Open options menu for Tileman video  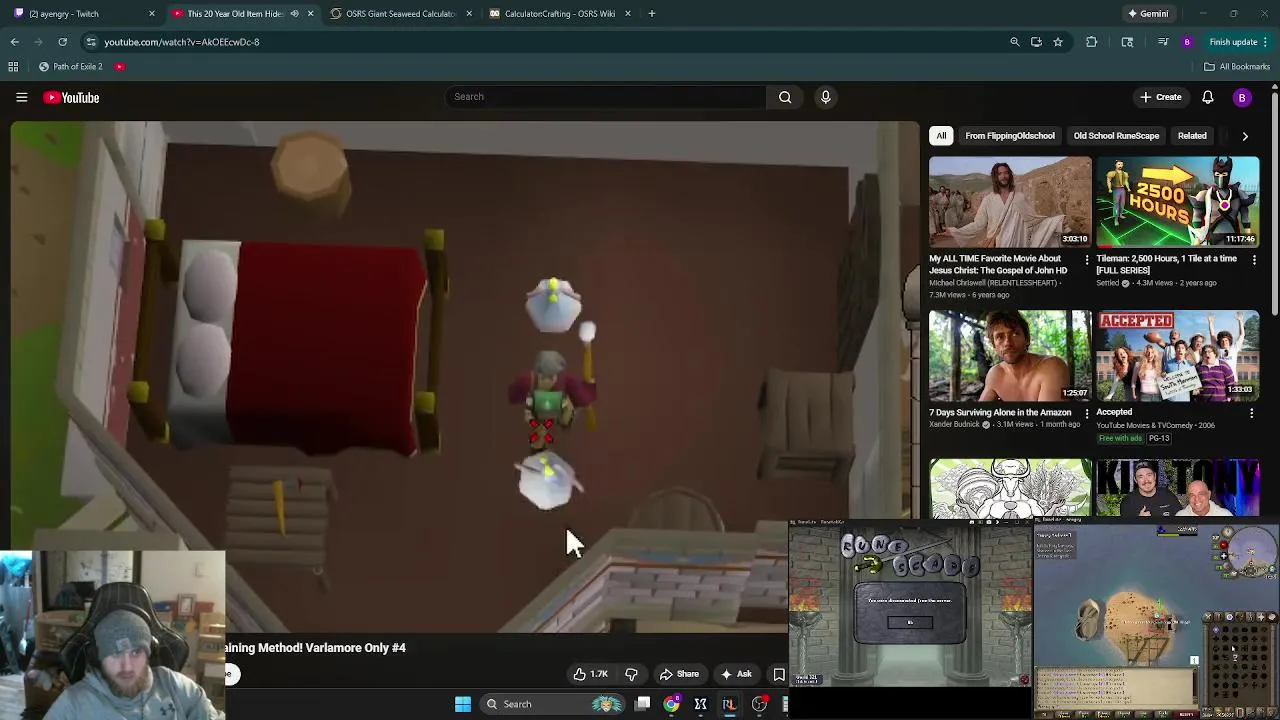pos(1254,260)
